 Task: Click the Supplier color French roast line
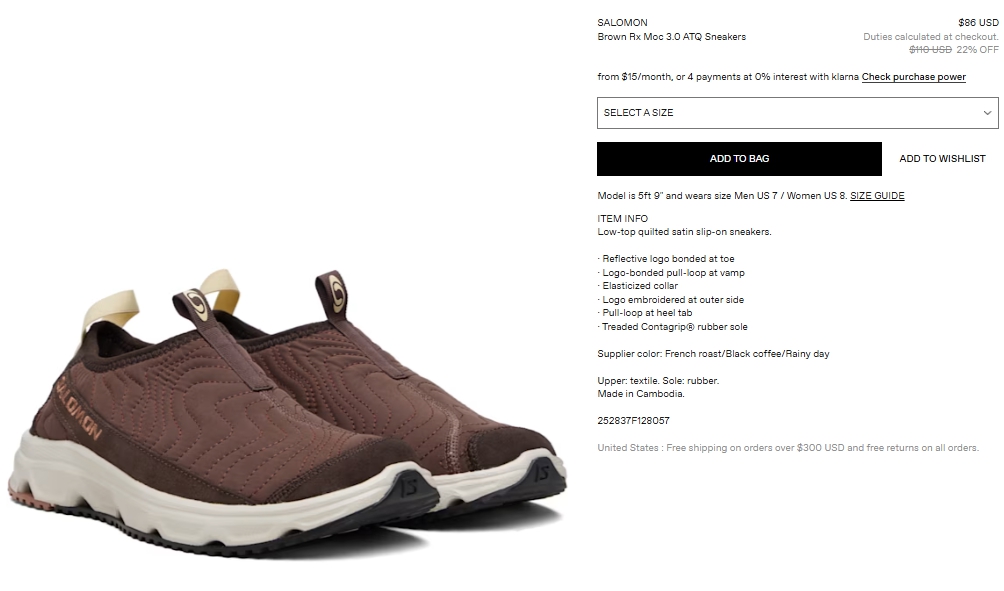(x=713, y=353)
